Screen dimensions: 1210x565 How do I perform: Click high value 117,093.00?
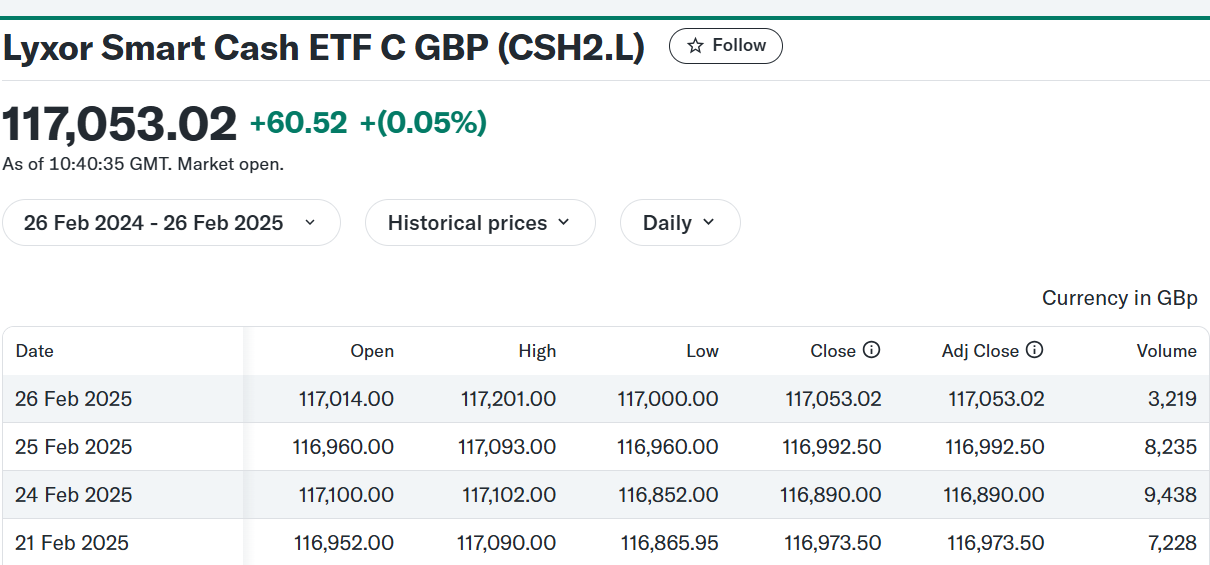coord(507,447)
